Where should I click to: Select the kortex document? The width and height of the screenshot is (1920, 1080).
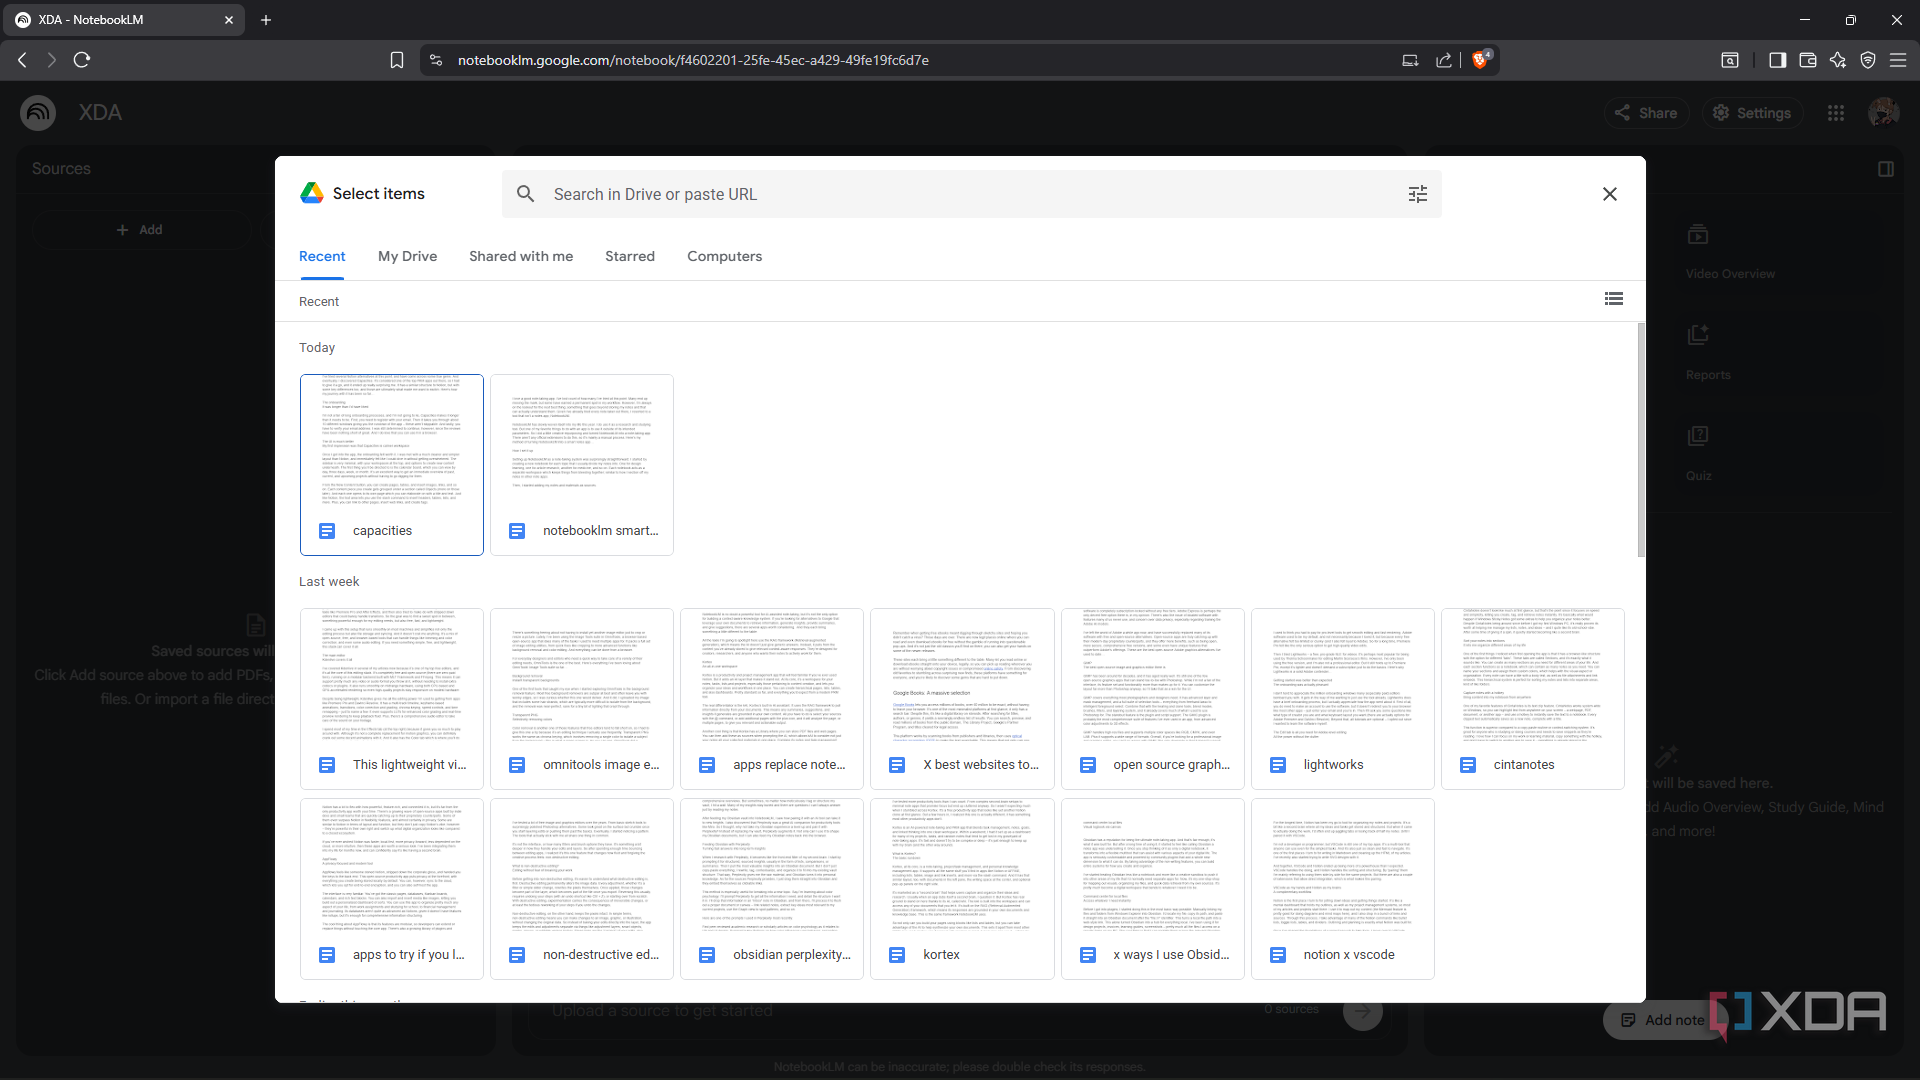962,889
